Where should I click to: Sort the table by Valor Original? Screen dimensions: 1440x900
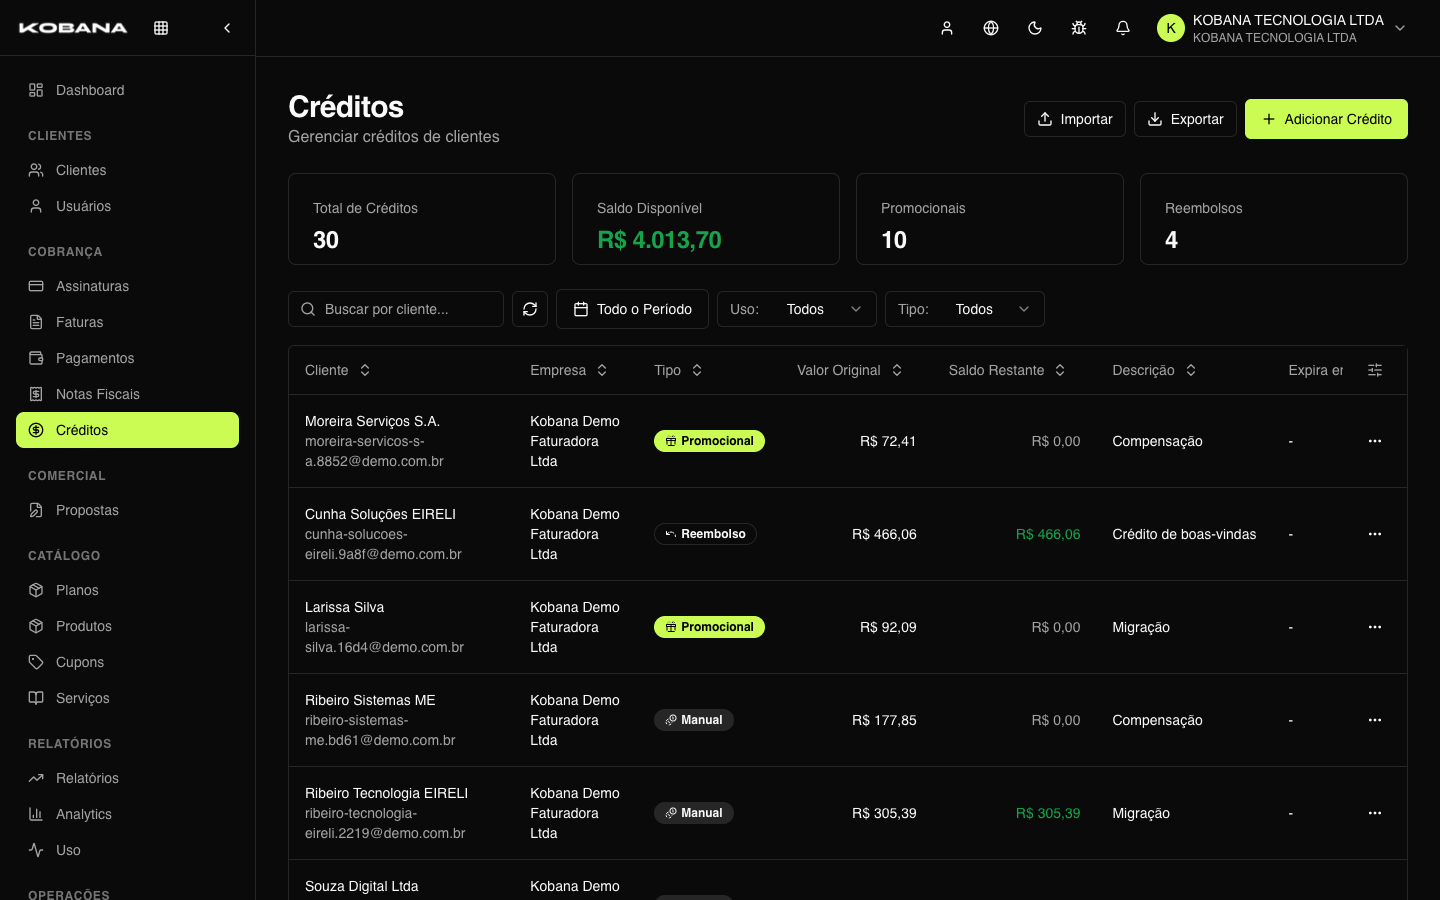[x=850, y=370]
